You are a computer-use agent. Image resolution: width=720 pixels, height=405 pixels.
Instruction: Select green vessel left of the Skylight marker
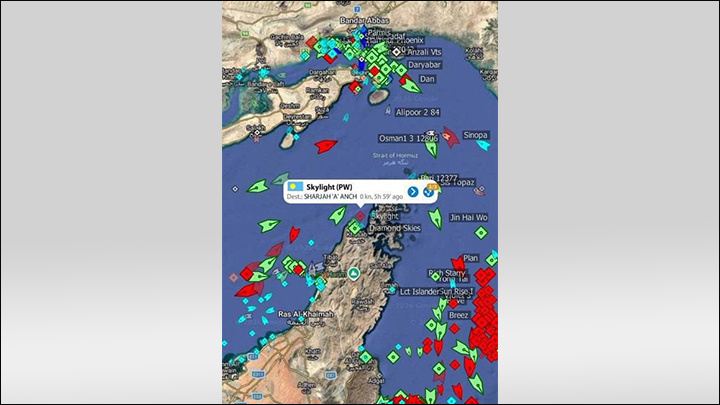[x=338, y=215]
